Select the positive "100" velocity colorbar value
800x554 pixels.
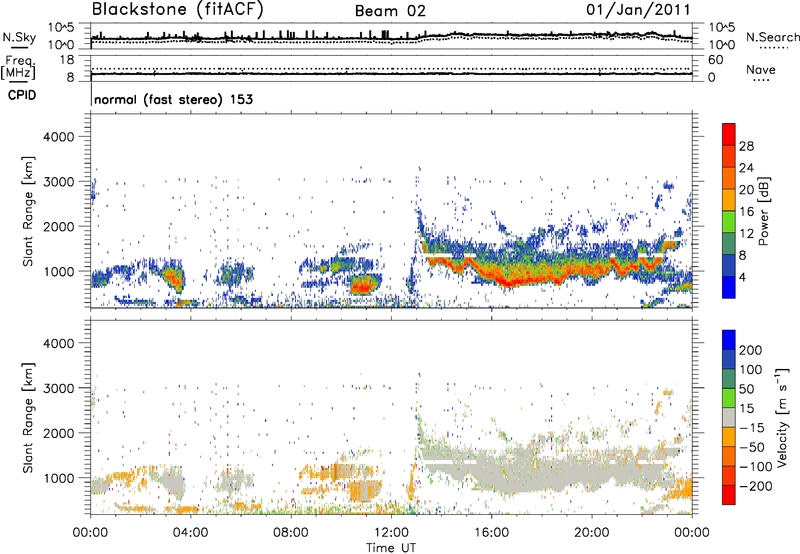(x=751, y=370)
